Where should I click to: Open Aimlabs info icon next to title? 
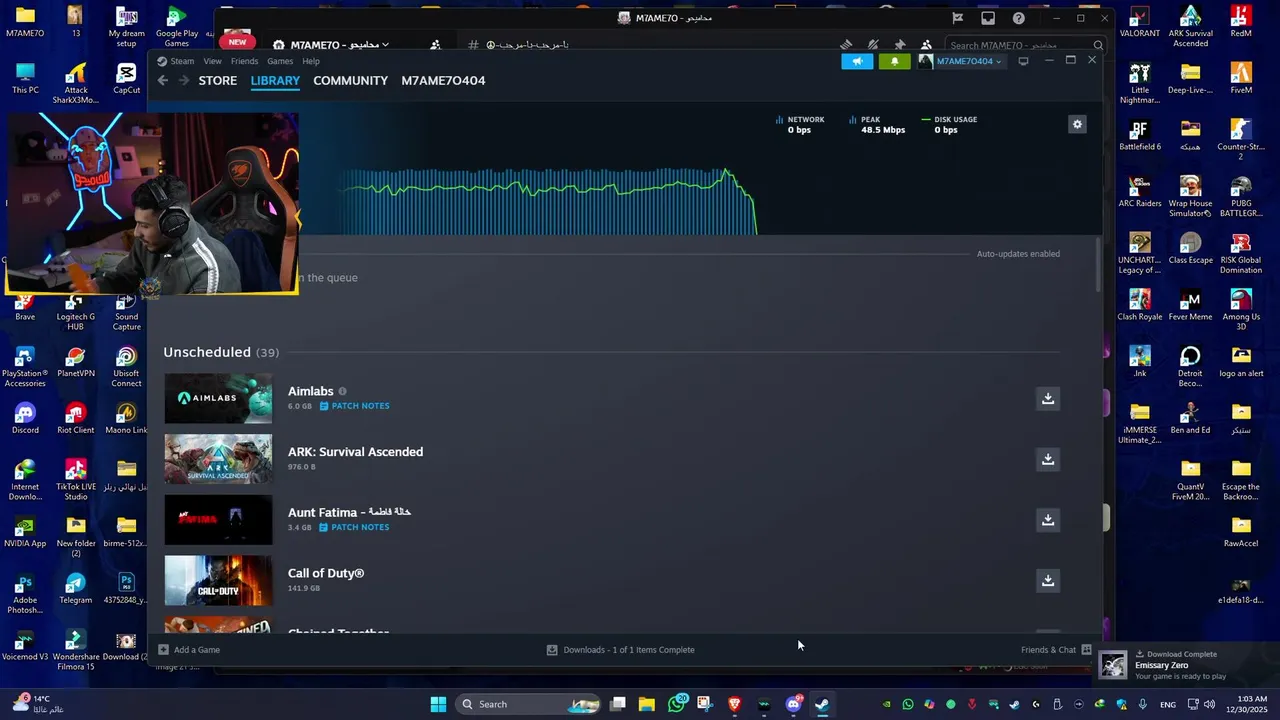342,391
